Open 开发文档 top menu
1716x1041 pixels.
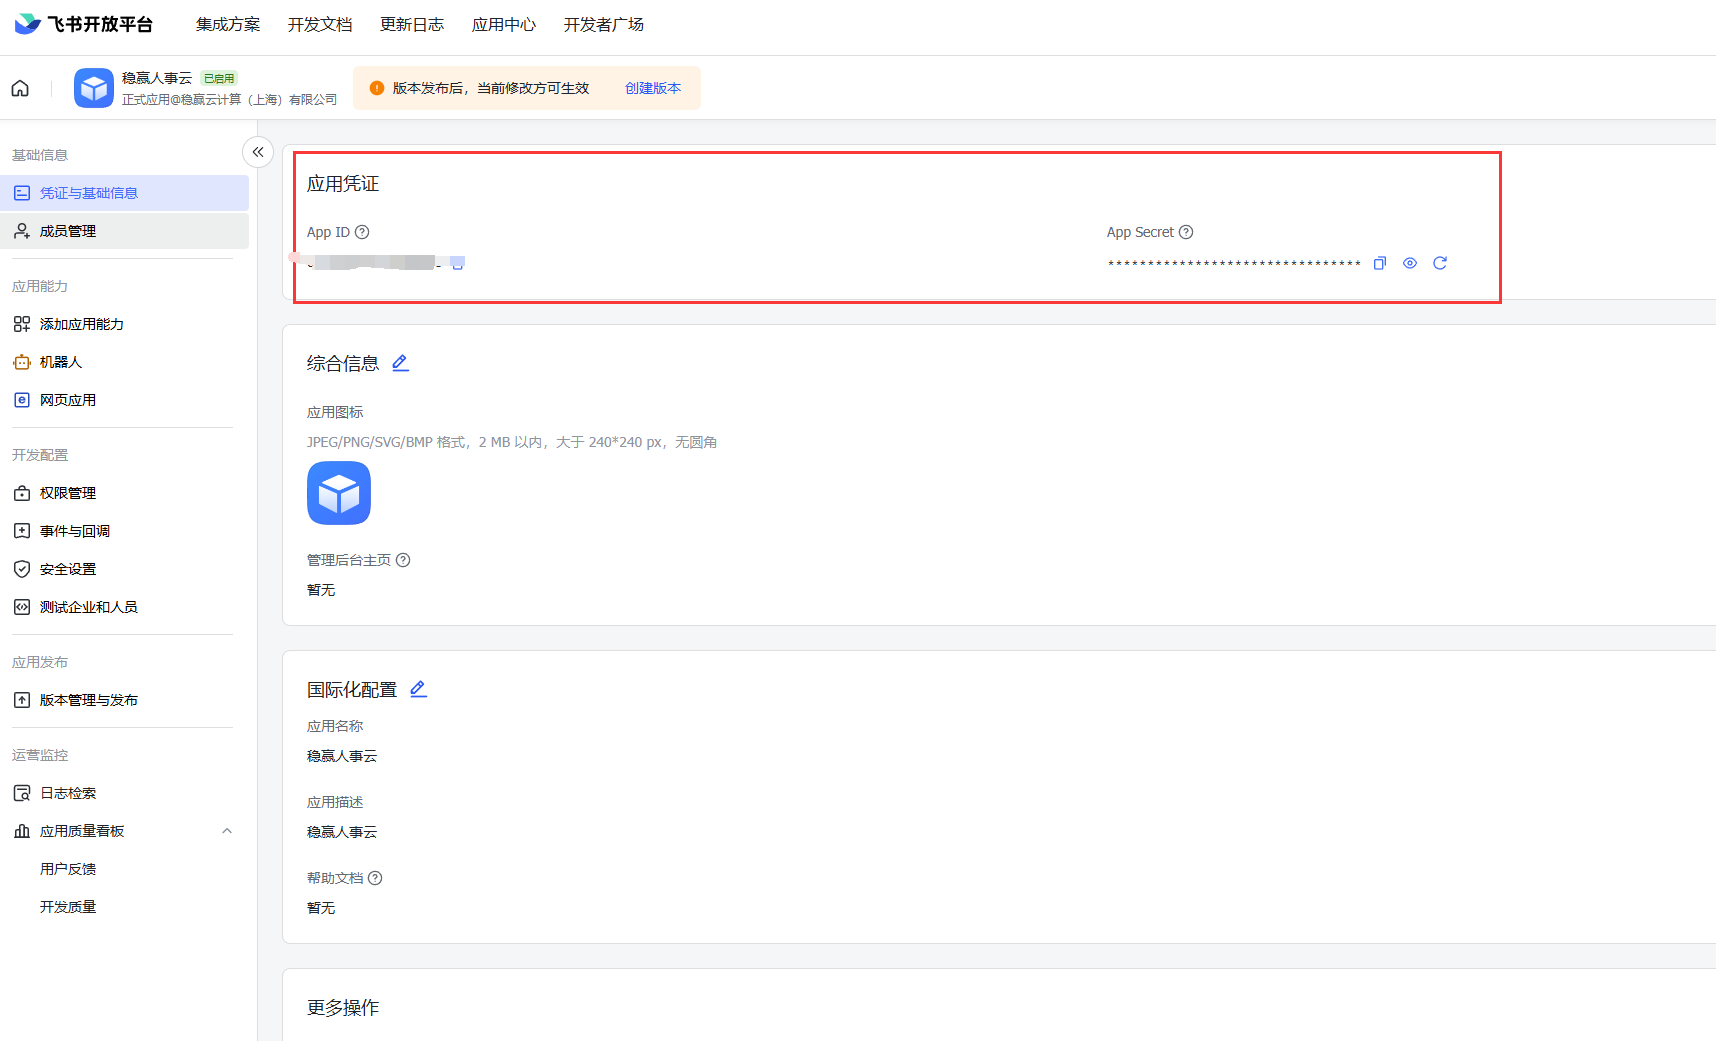click(x=320, y=25)
